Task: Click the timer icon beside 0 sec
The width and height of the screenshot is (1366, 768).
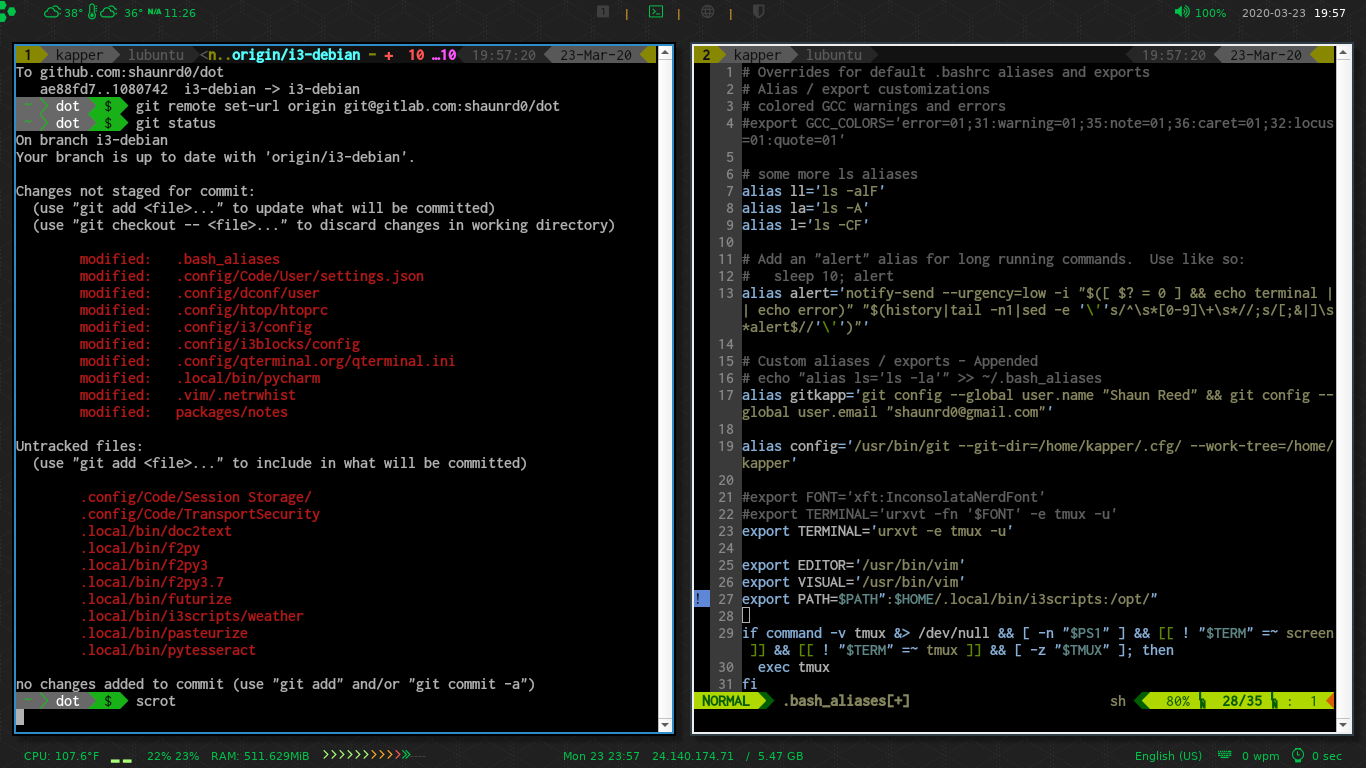Action: pos(1298,756)
